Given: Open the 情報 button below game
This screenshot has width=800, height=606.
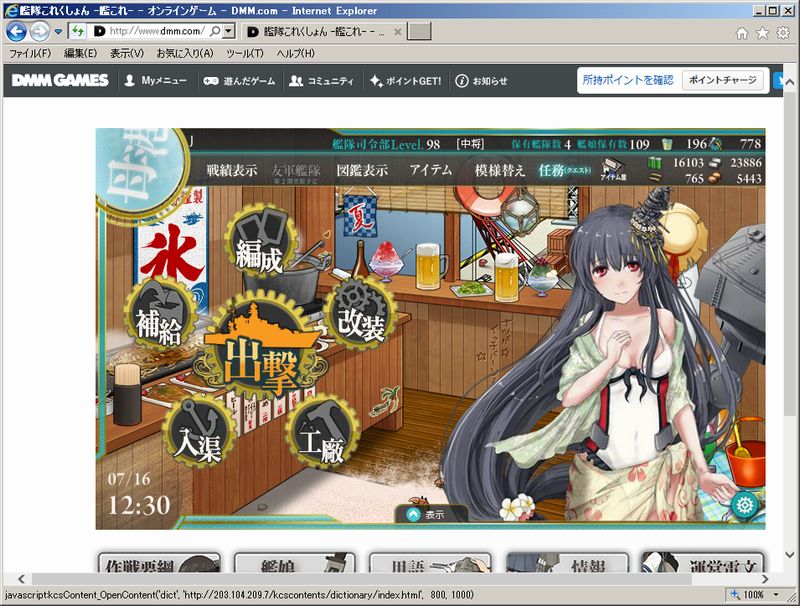Looking at the screenshot, I should coord(566,562).
